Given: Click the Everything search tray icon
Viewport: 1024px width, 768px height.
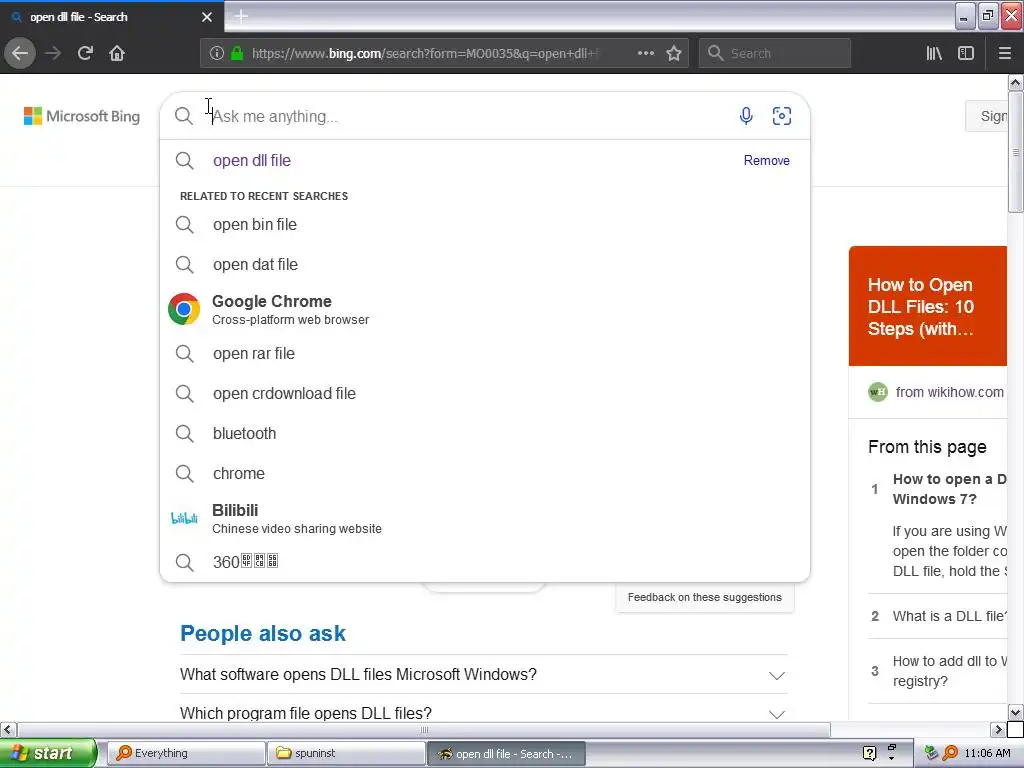Looking at the screenshot, I should pos(951,754).
